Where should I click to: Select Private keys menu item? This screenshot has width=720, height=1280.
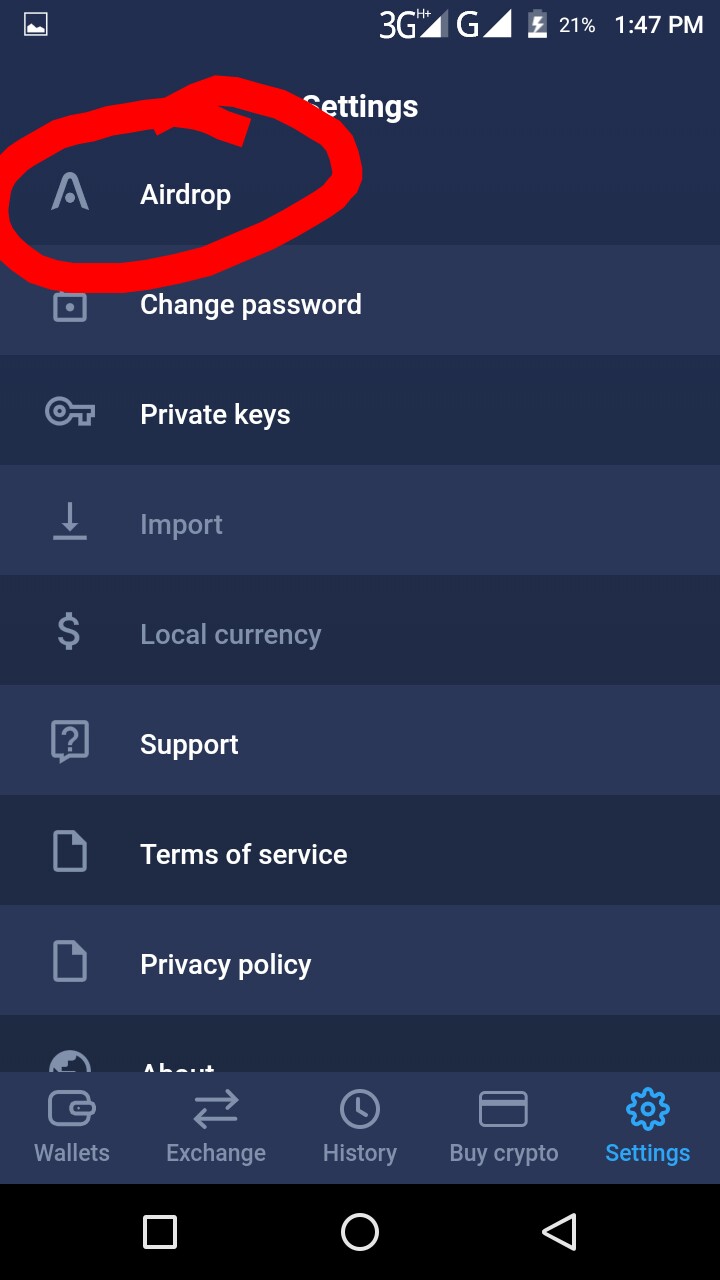click(215, 414)
